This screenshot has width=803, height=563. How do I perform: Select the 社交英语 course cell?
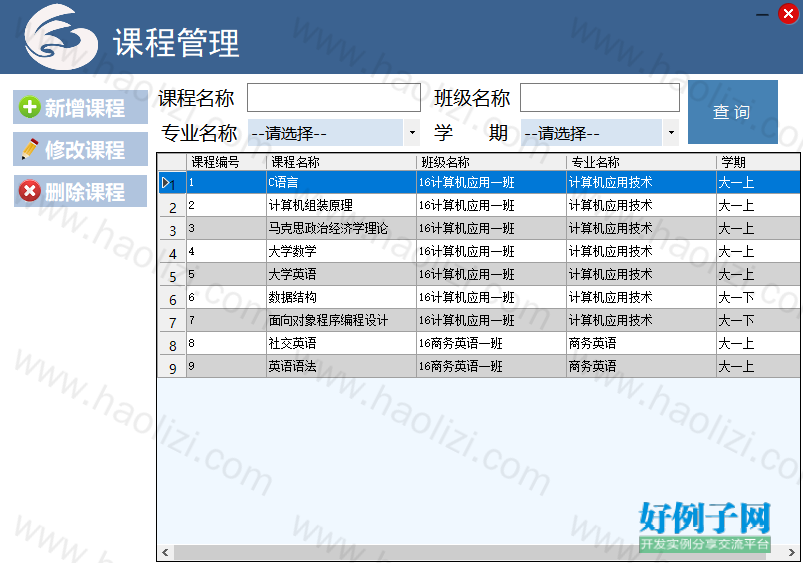click(342, 343)
